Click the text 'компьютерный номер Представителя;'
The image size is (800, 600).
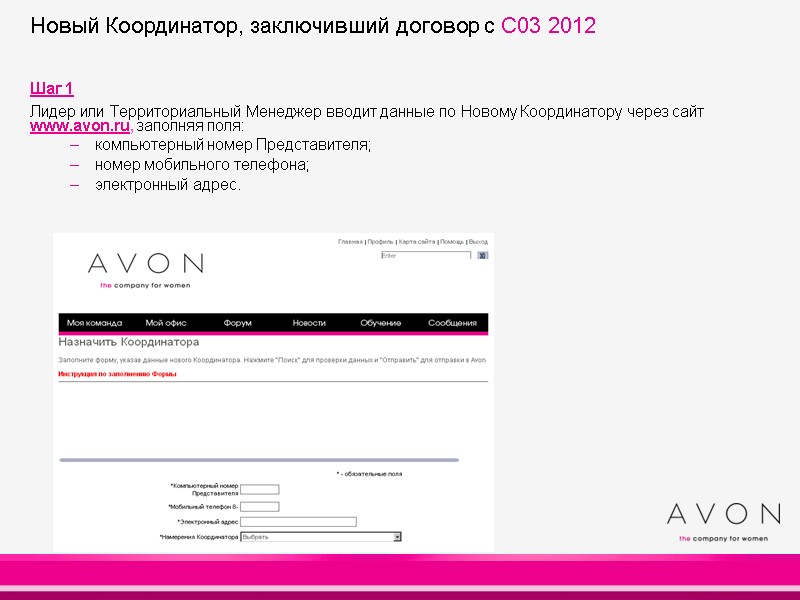point(233,145)
